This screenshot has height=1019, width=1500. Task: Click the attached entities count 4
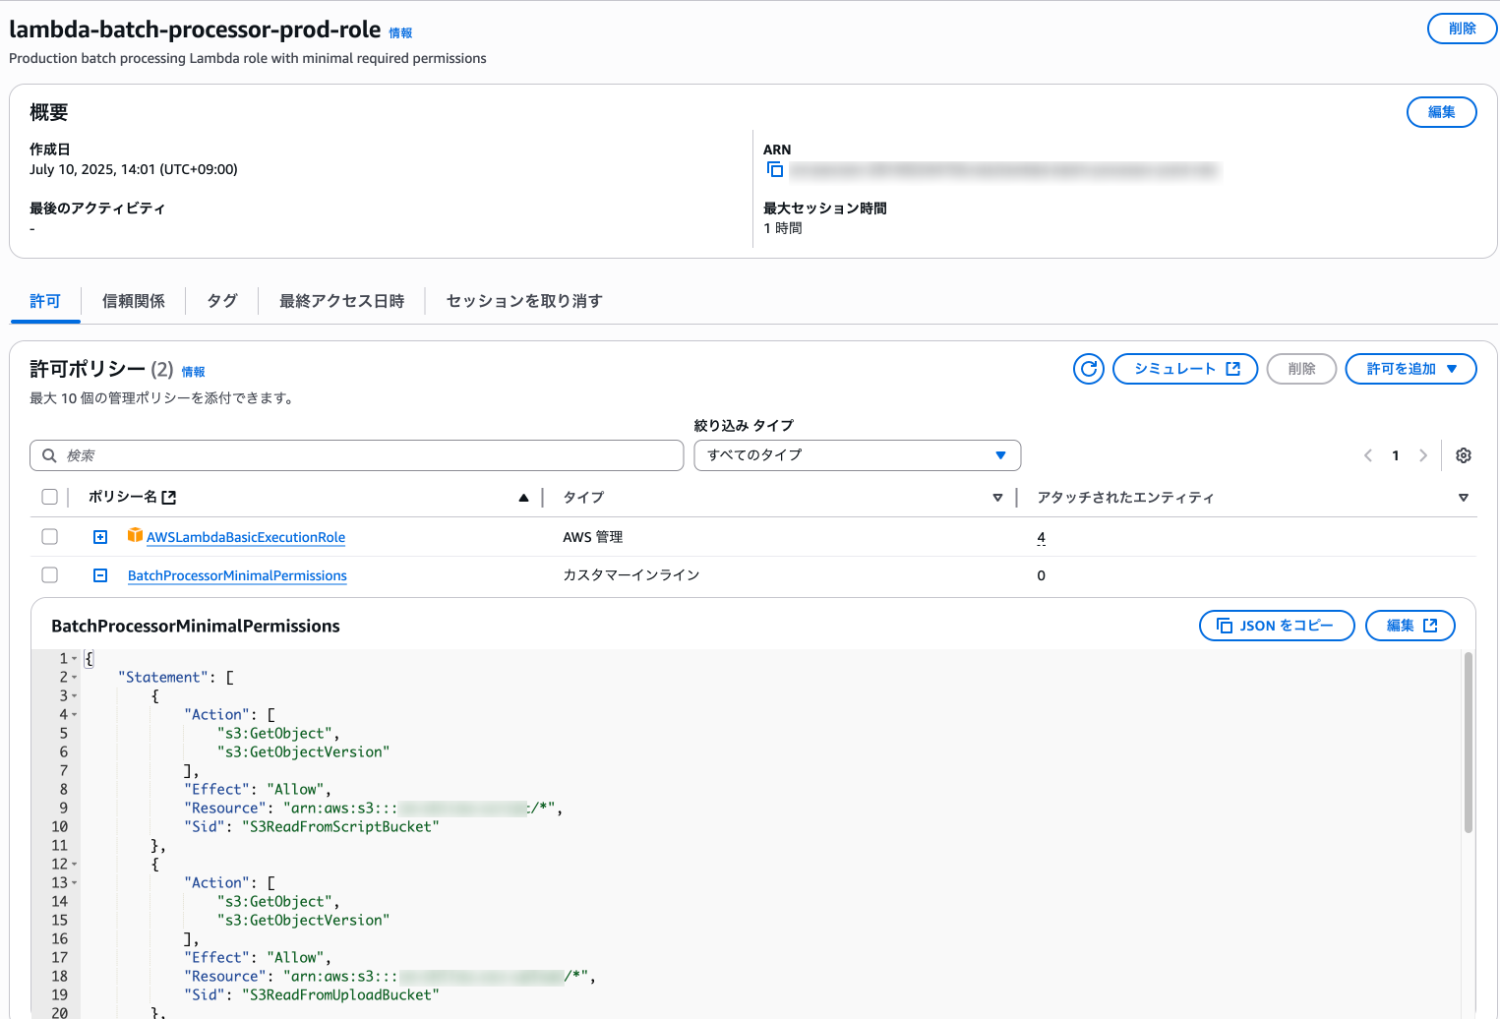pyautogui.click(x=1041, y=538)
